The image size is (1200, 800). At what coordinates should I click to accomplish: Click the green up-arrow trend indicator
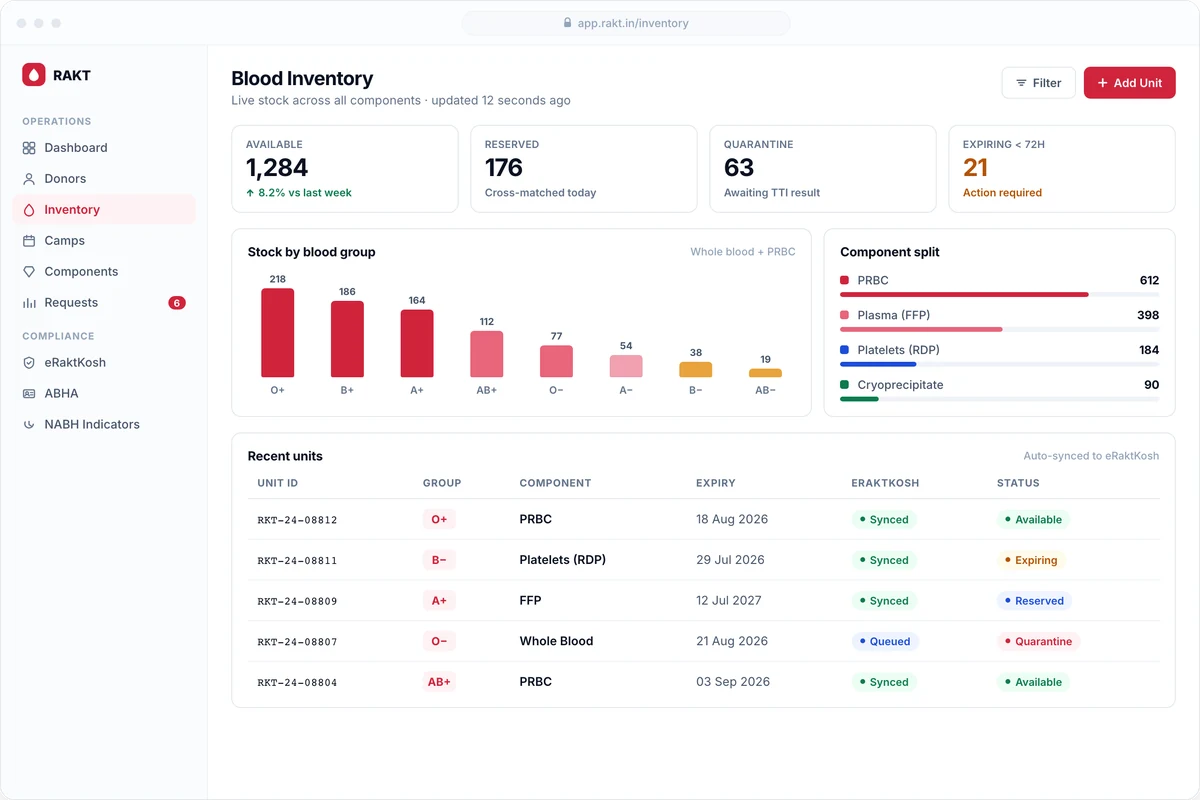(250, 193)
